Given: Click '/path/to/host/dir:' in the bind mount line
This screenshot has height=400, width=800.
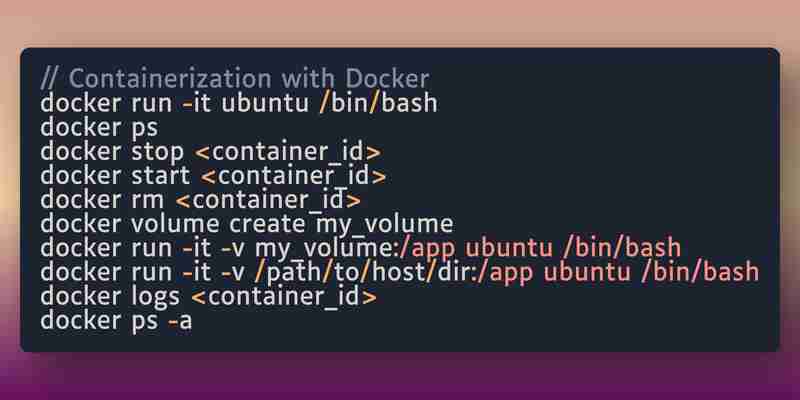Looking at the screenshot, I should pyautogui.click(x=365, y=272).
